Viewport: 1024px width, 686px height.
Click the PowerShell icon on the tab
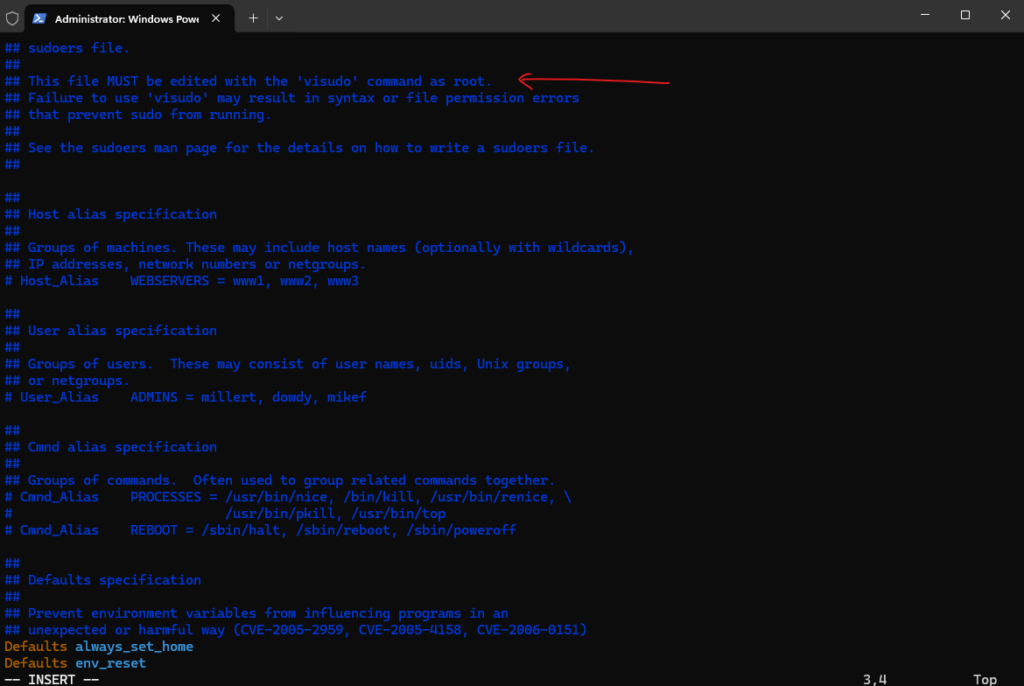tap(38, 18)
